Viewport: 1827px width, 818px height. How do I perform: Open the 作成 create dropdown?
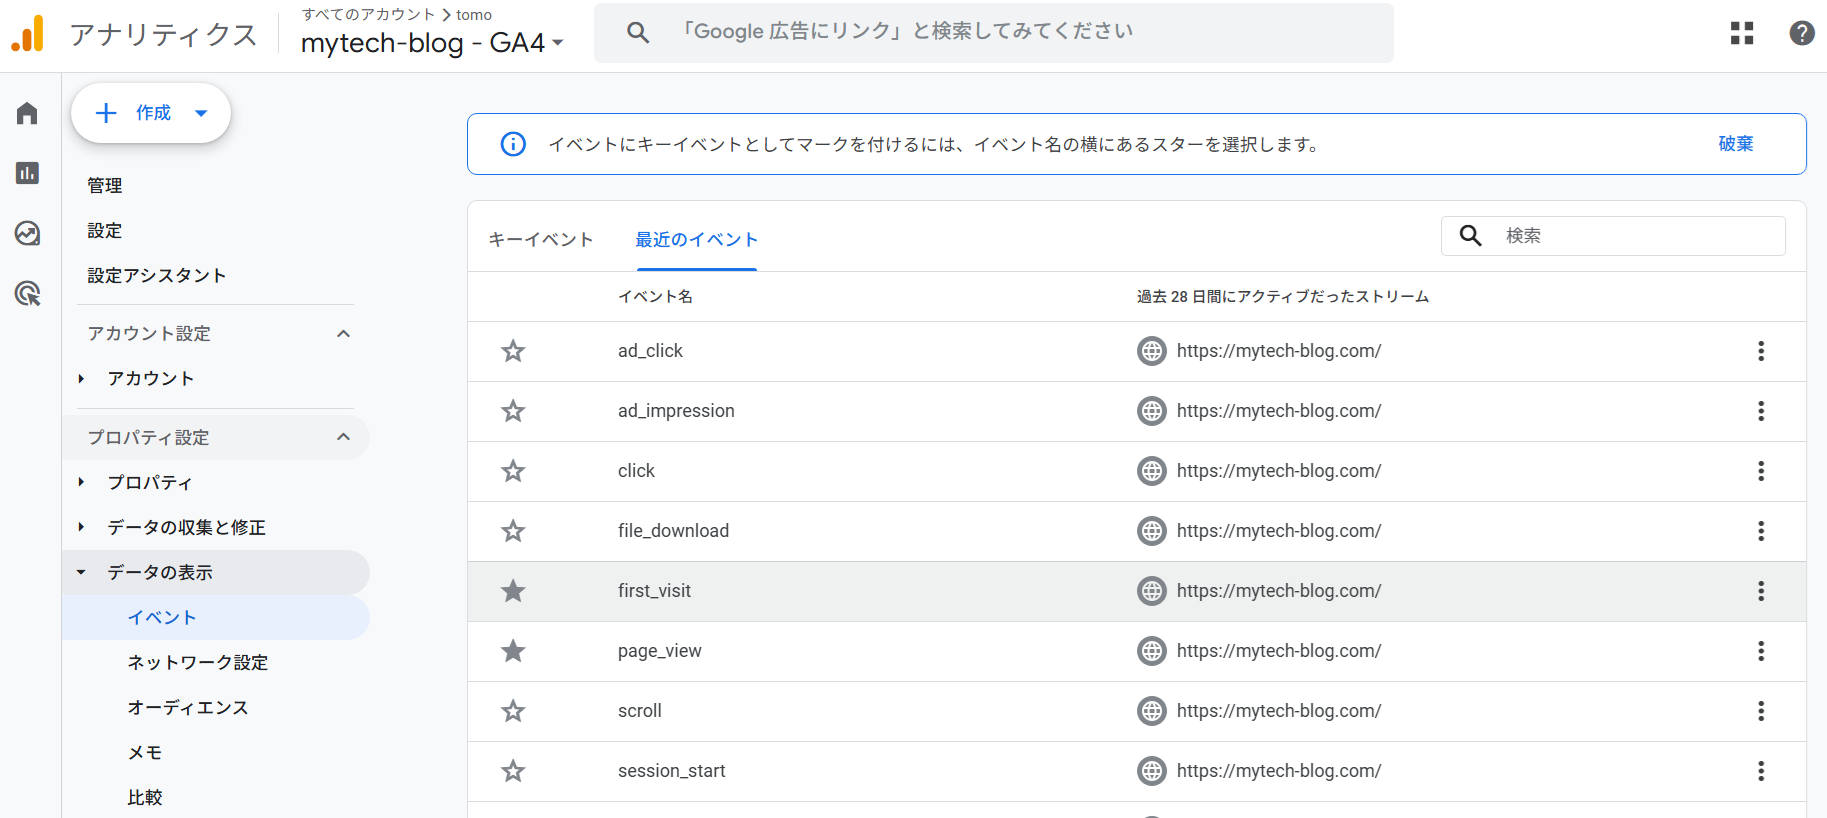click(151, 113)
